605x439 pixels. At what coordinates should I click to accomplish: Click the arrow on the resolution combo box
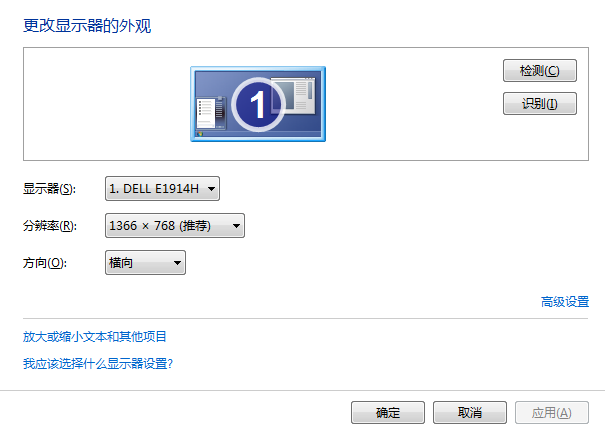click(x=236, y=226)
